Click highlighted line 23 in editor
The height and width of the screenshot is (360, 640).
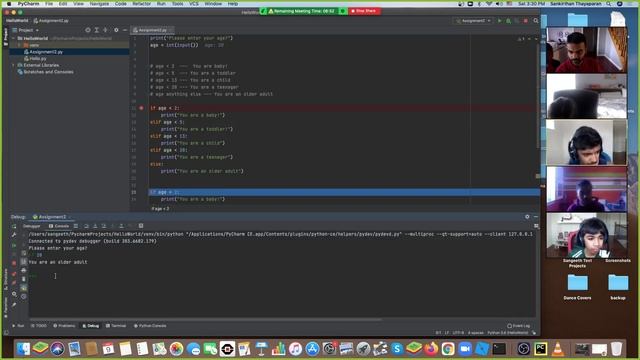tap(344, 192)
